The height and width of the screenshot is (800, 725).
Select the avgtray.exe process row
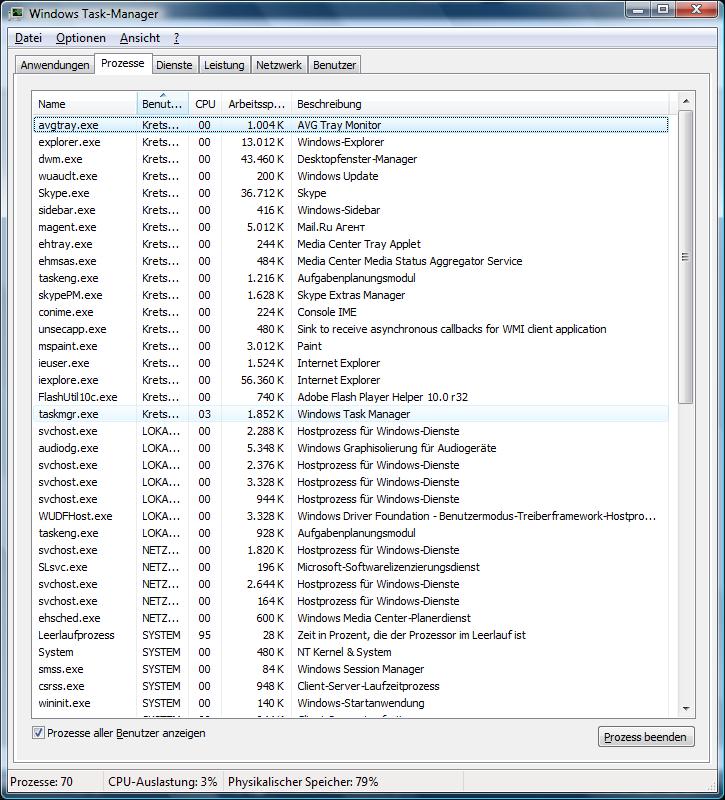coord(351,125)
